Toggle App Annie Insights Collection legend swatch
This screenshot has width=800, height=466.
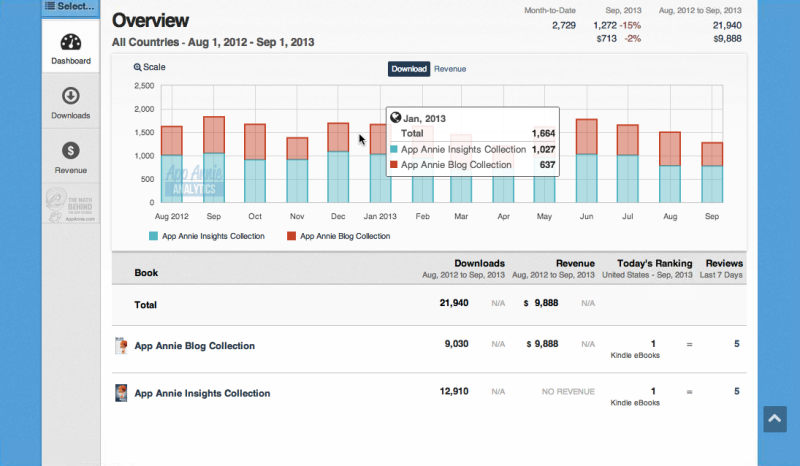(x=153, y=236)
